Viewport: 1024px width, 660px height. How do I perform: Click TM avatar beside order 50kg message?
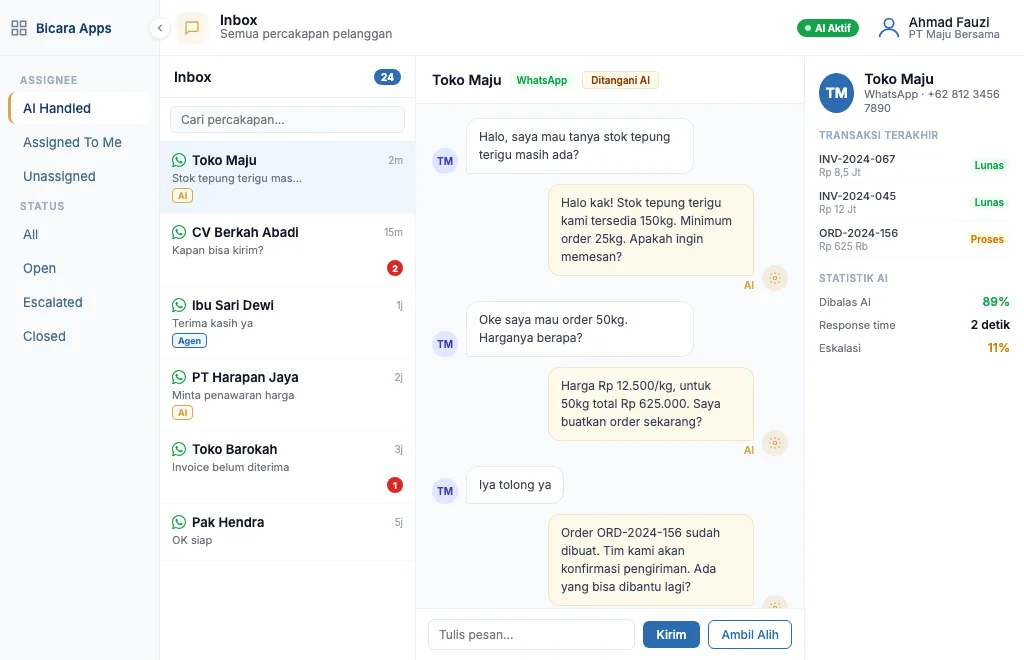tap(445, 344)
